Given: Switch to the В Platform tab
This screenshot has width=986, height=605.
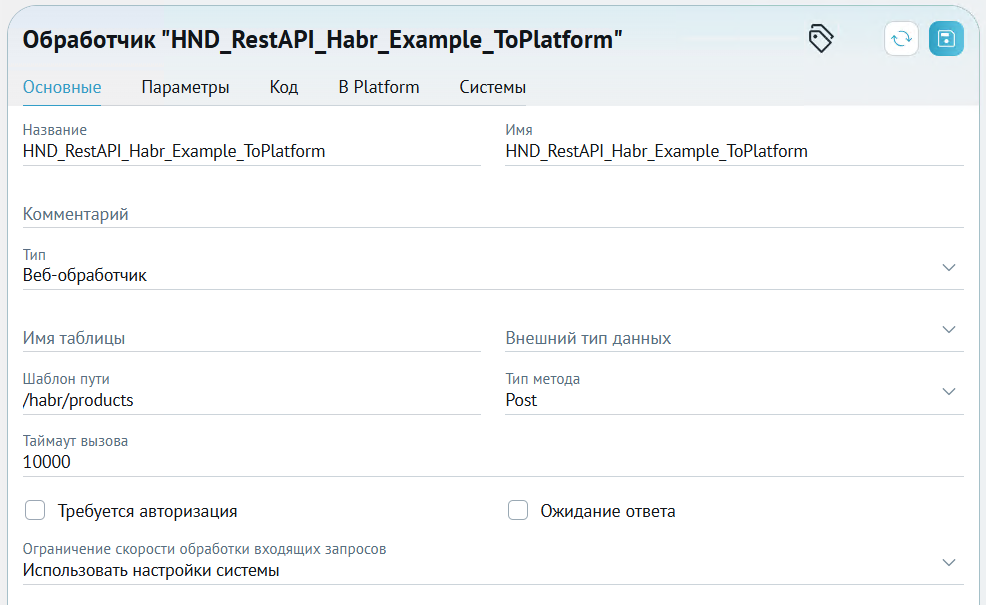Looking at the screenshot, I should click(x=379, y=87).
